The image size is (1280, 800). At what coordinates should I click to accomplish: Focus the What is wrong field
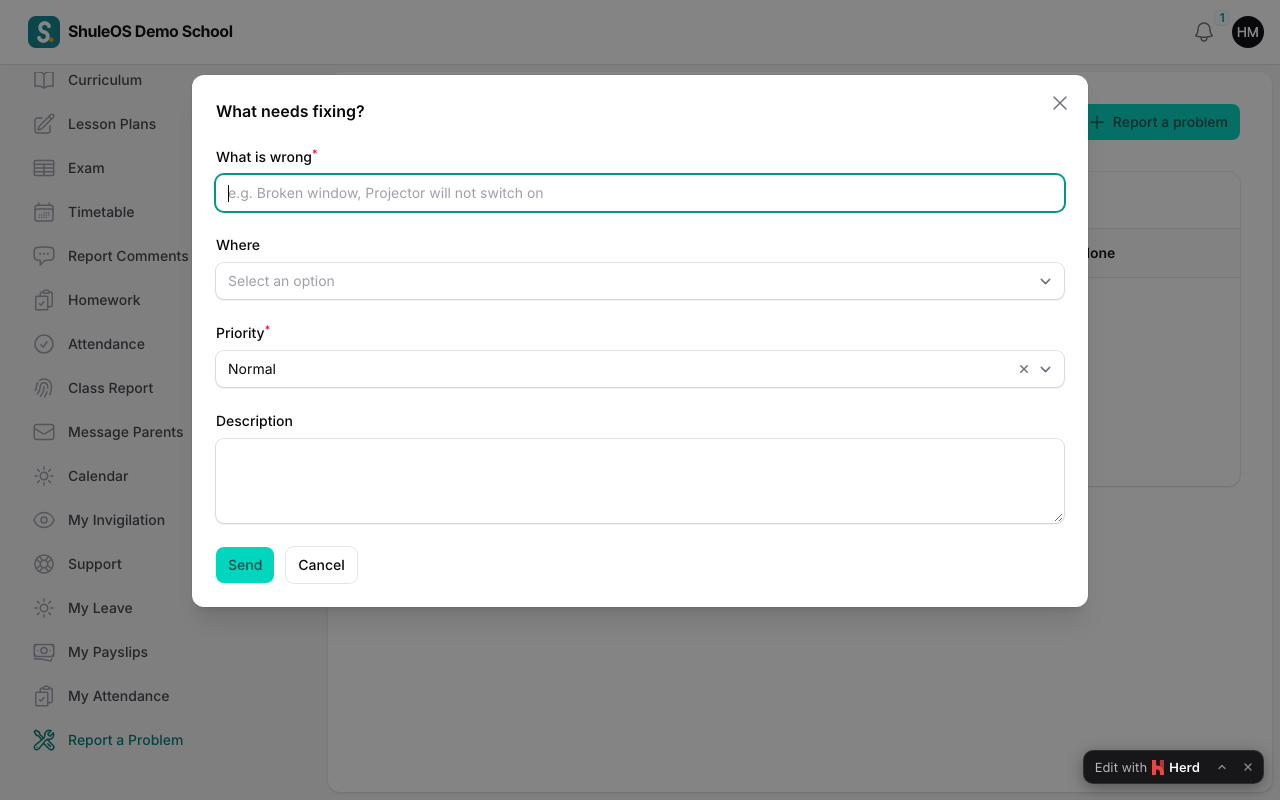(x=640, y=193)
